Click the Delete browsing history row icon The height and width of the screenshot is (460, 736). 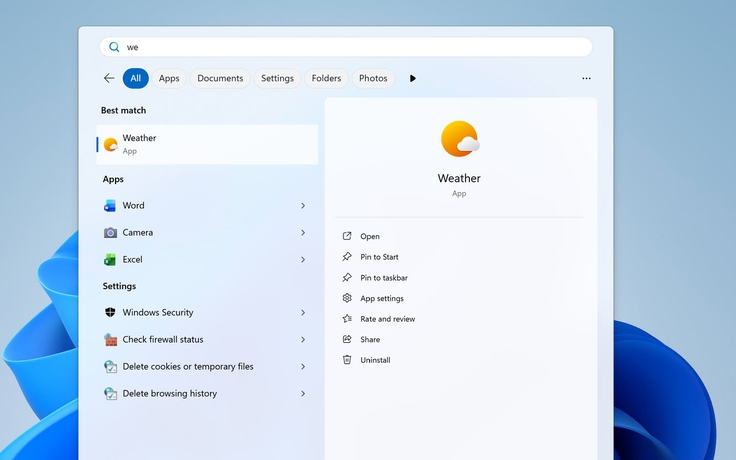[x=110, y=393]
